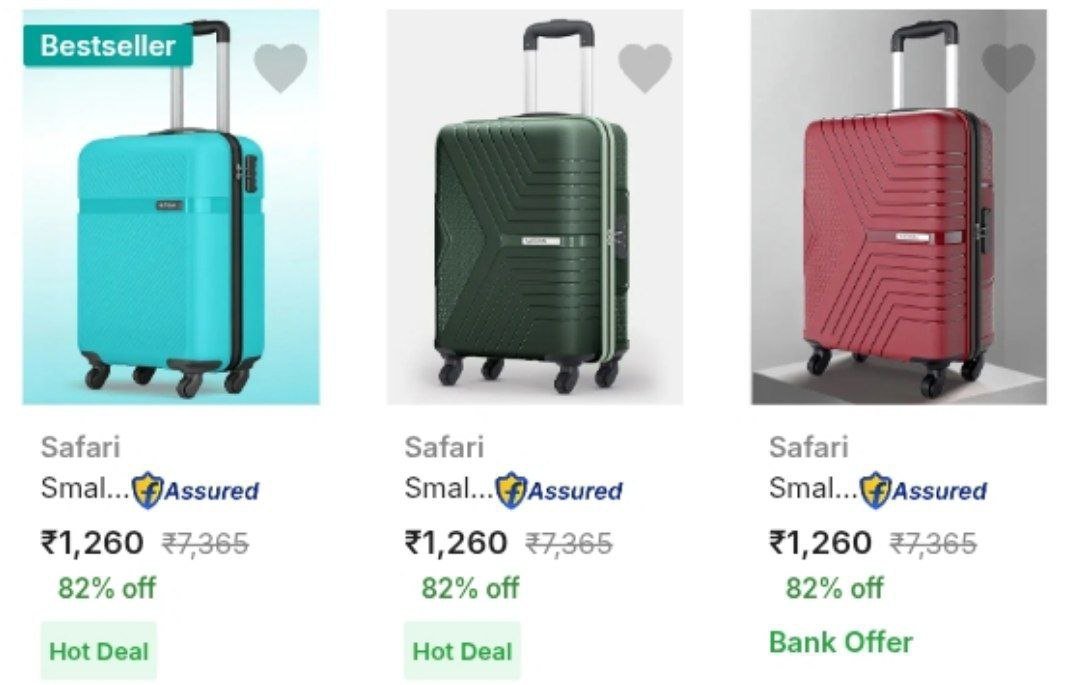Click Safari brand name of red suitcase

808,447
